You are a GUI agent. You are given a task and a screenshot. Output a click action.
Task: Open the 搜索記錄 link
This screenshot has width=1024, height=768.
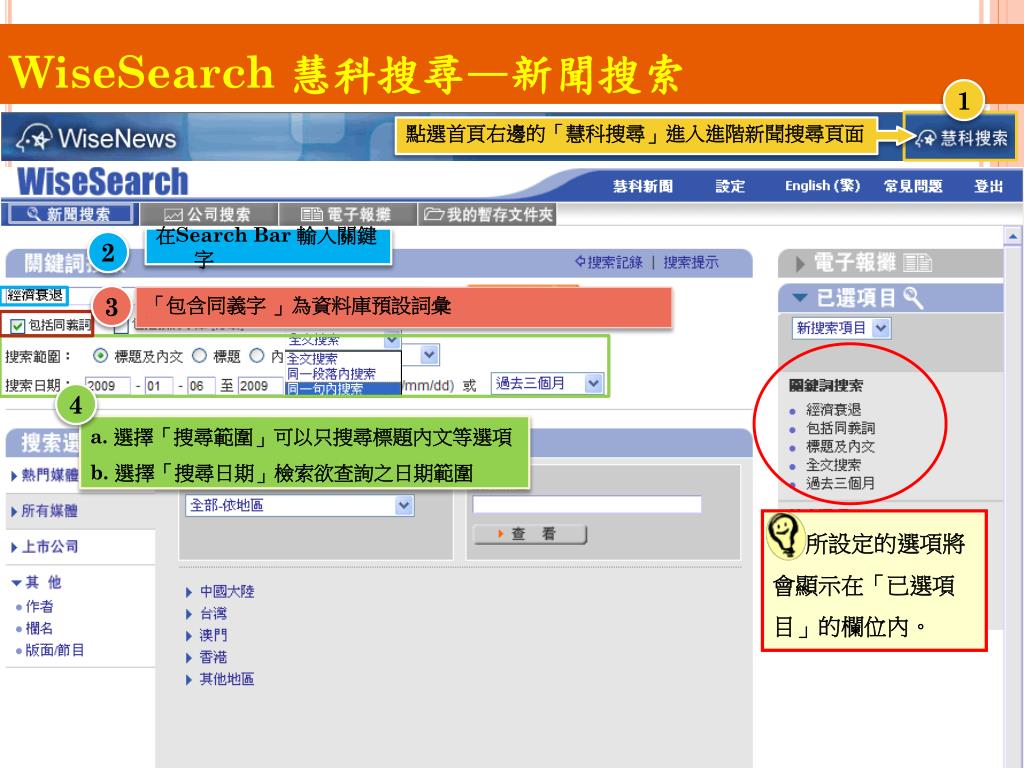(609, 263)
